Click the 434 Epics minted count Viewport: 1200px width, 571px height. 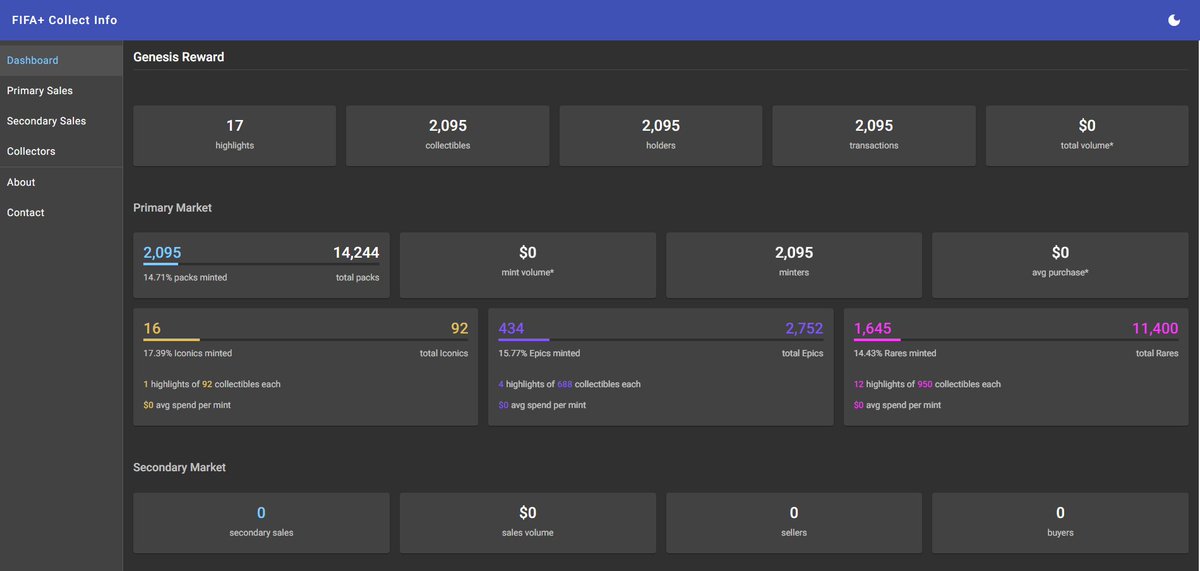coord(511,328)
